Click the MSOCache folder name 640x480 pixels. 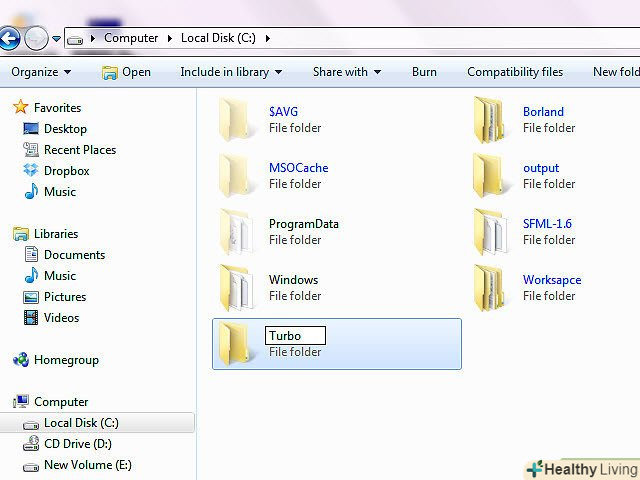pyautogui.click(x=299, y=168)
